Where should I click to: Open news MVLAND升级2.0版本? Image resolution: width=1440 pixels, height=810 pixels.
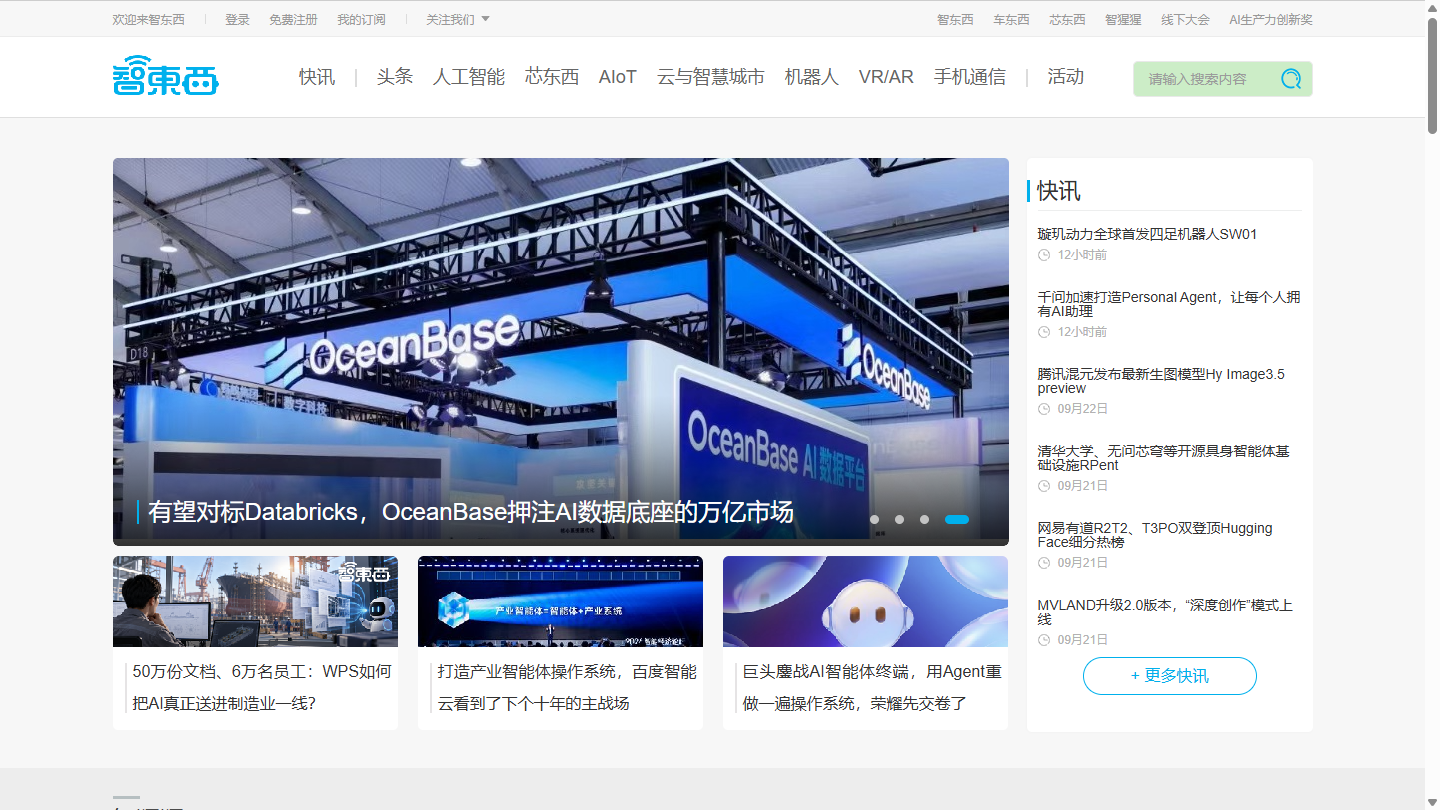coord(1165,612)
